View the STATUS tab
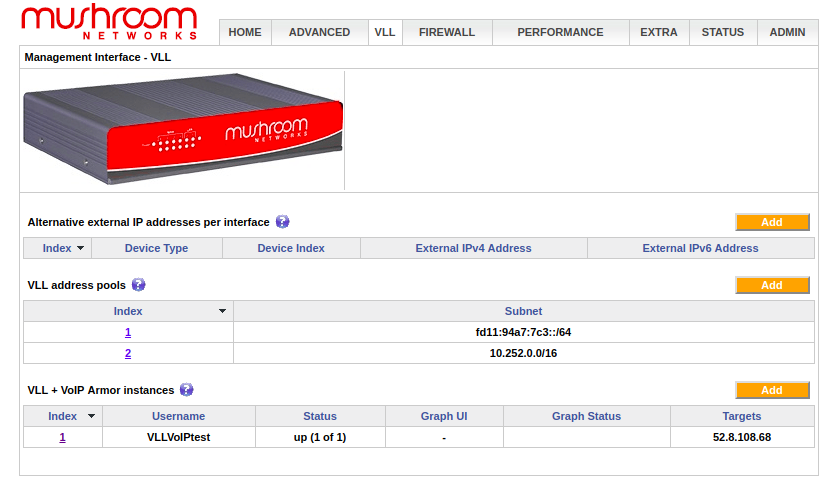839x494 pixels. [x=723, y=32]
